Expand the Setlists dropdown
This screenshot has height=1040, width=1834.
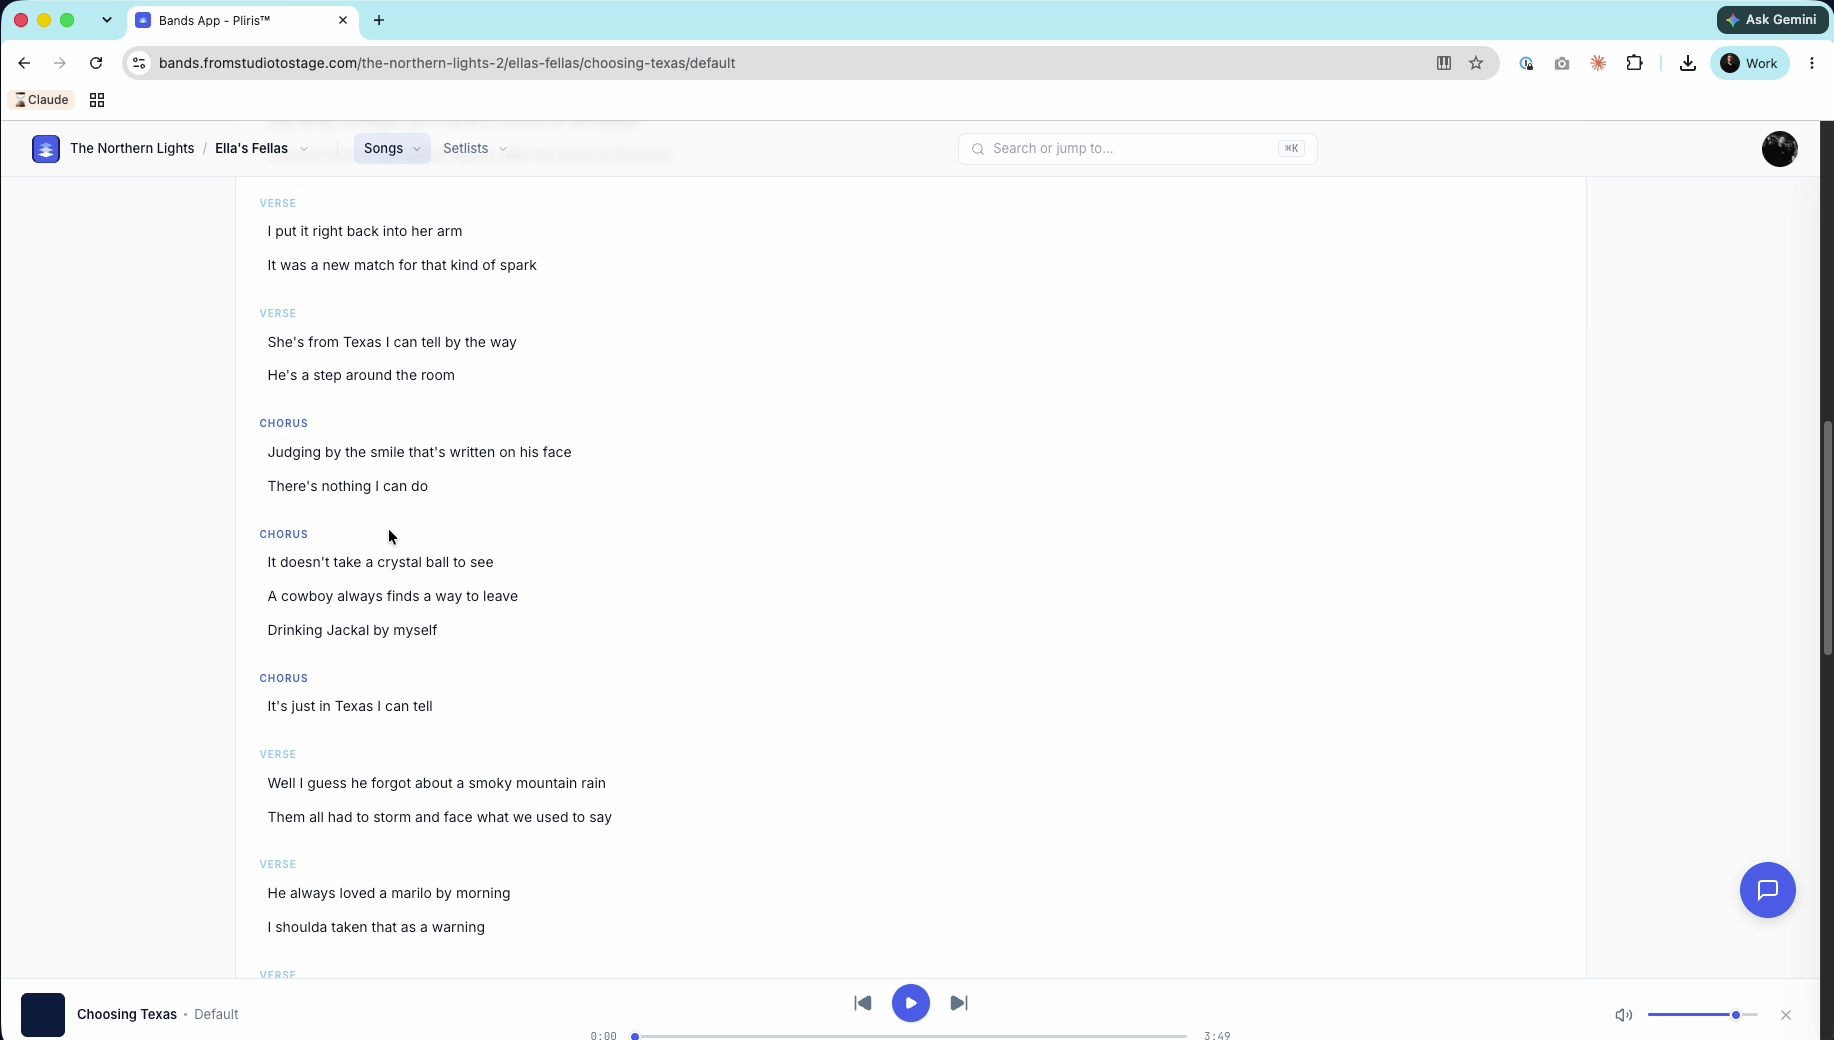(475, 148)
